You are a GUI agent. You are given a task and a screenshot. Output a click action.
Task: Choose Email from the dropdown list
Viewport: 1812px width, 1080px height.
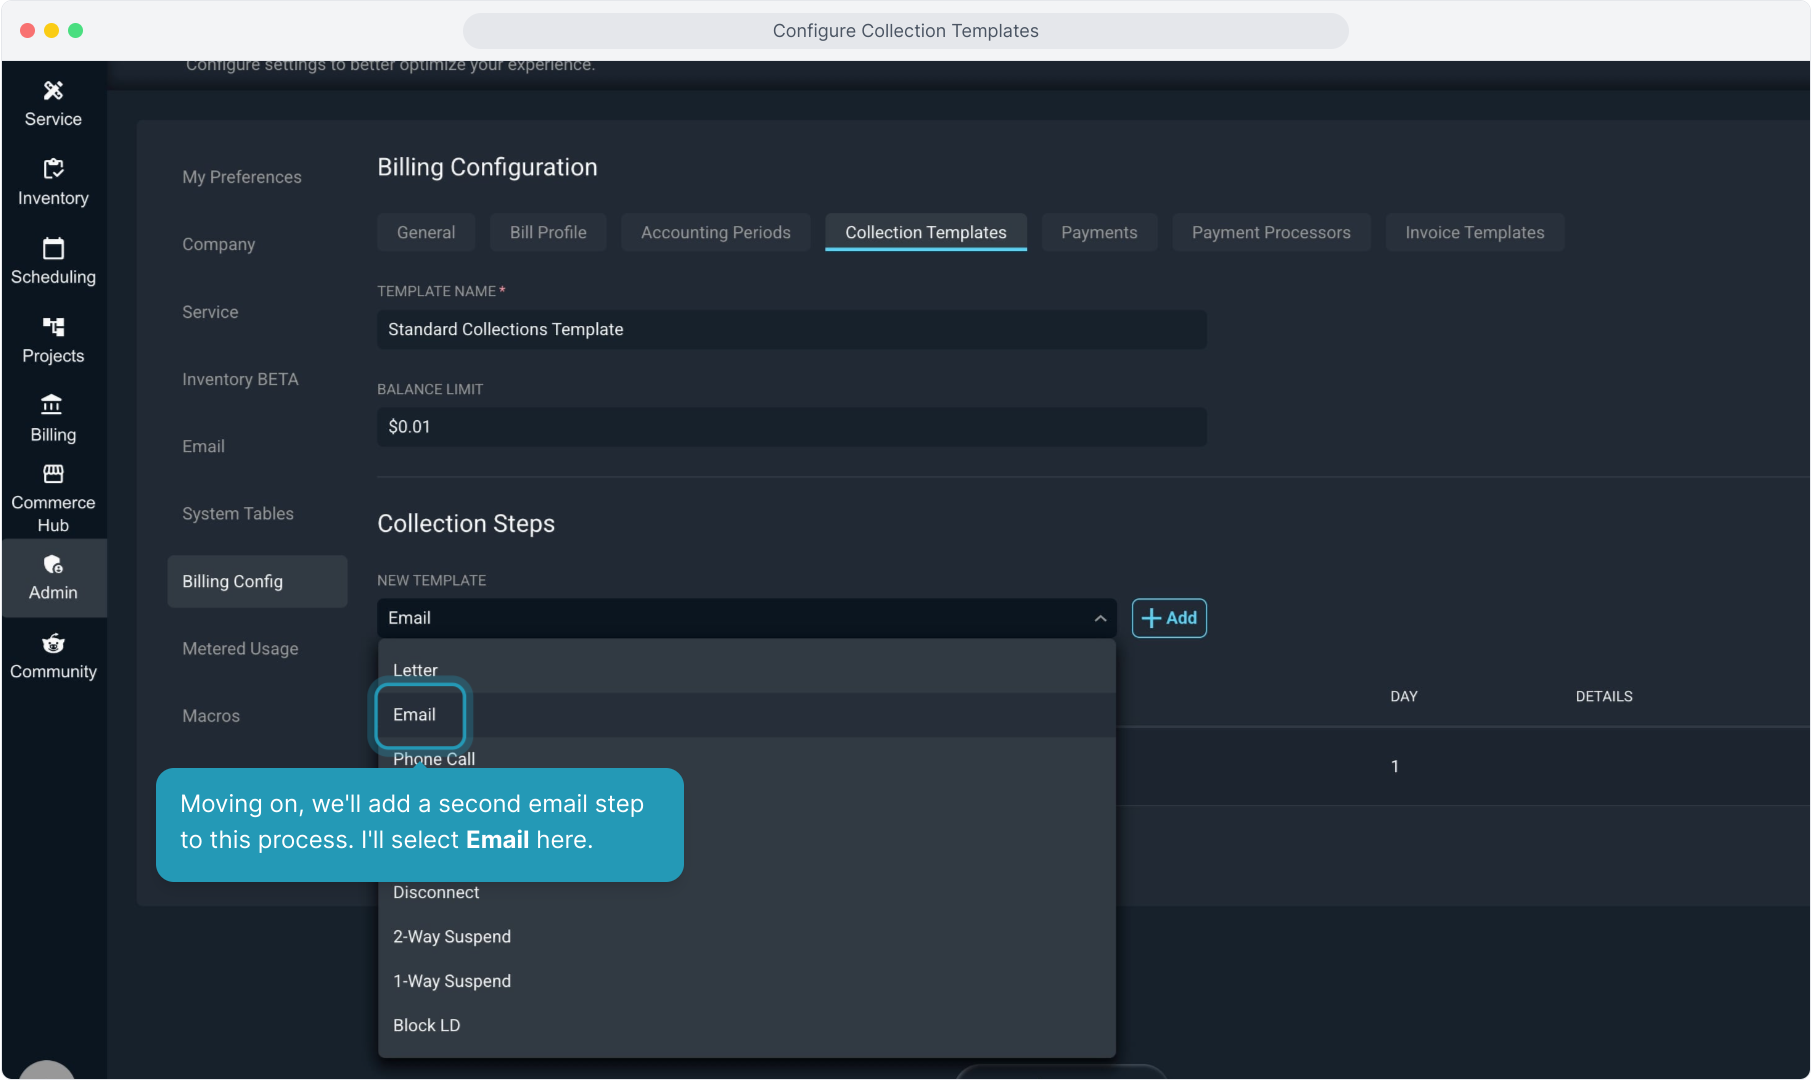tap(415, 715)
